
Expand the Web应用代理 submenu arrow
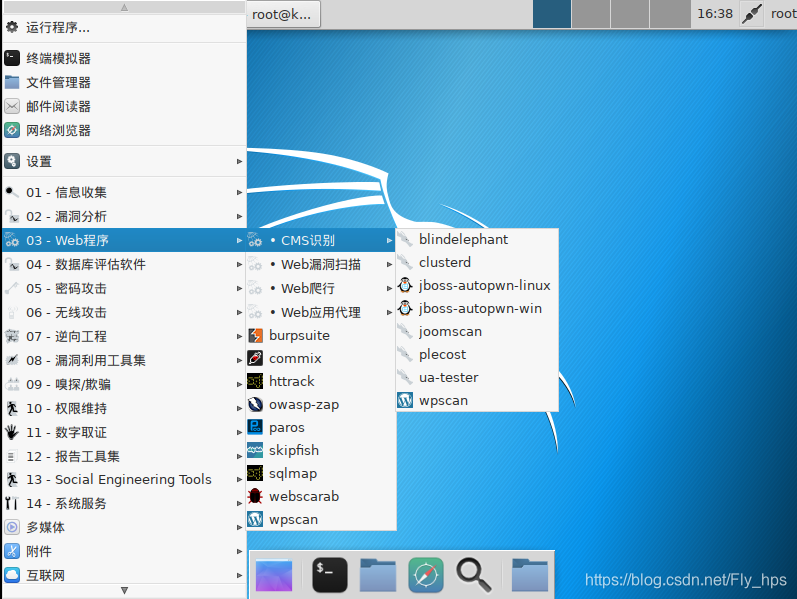[x=389, y=312]
